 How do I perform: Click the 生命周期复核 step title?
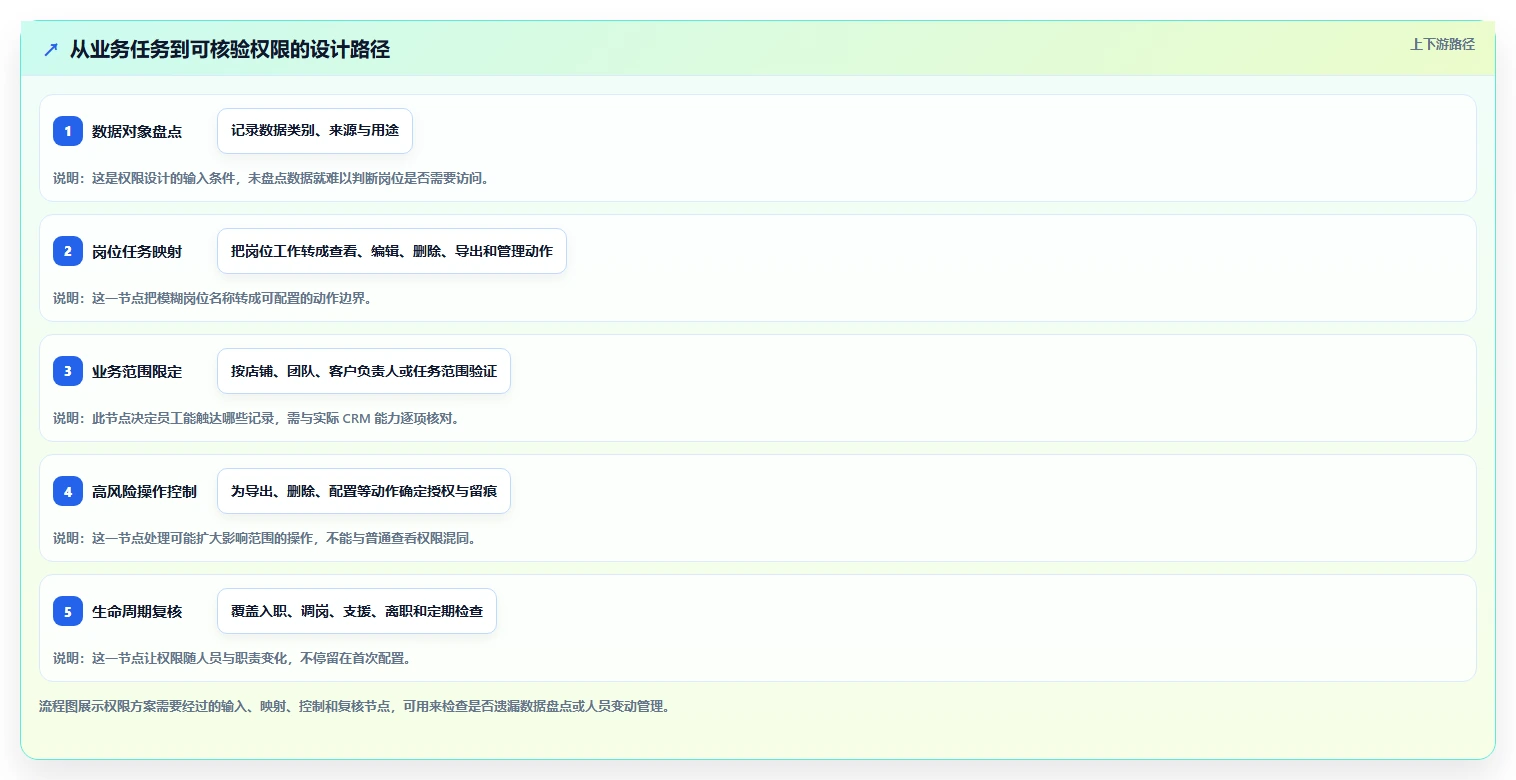click(x=137, y=611)
